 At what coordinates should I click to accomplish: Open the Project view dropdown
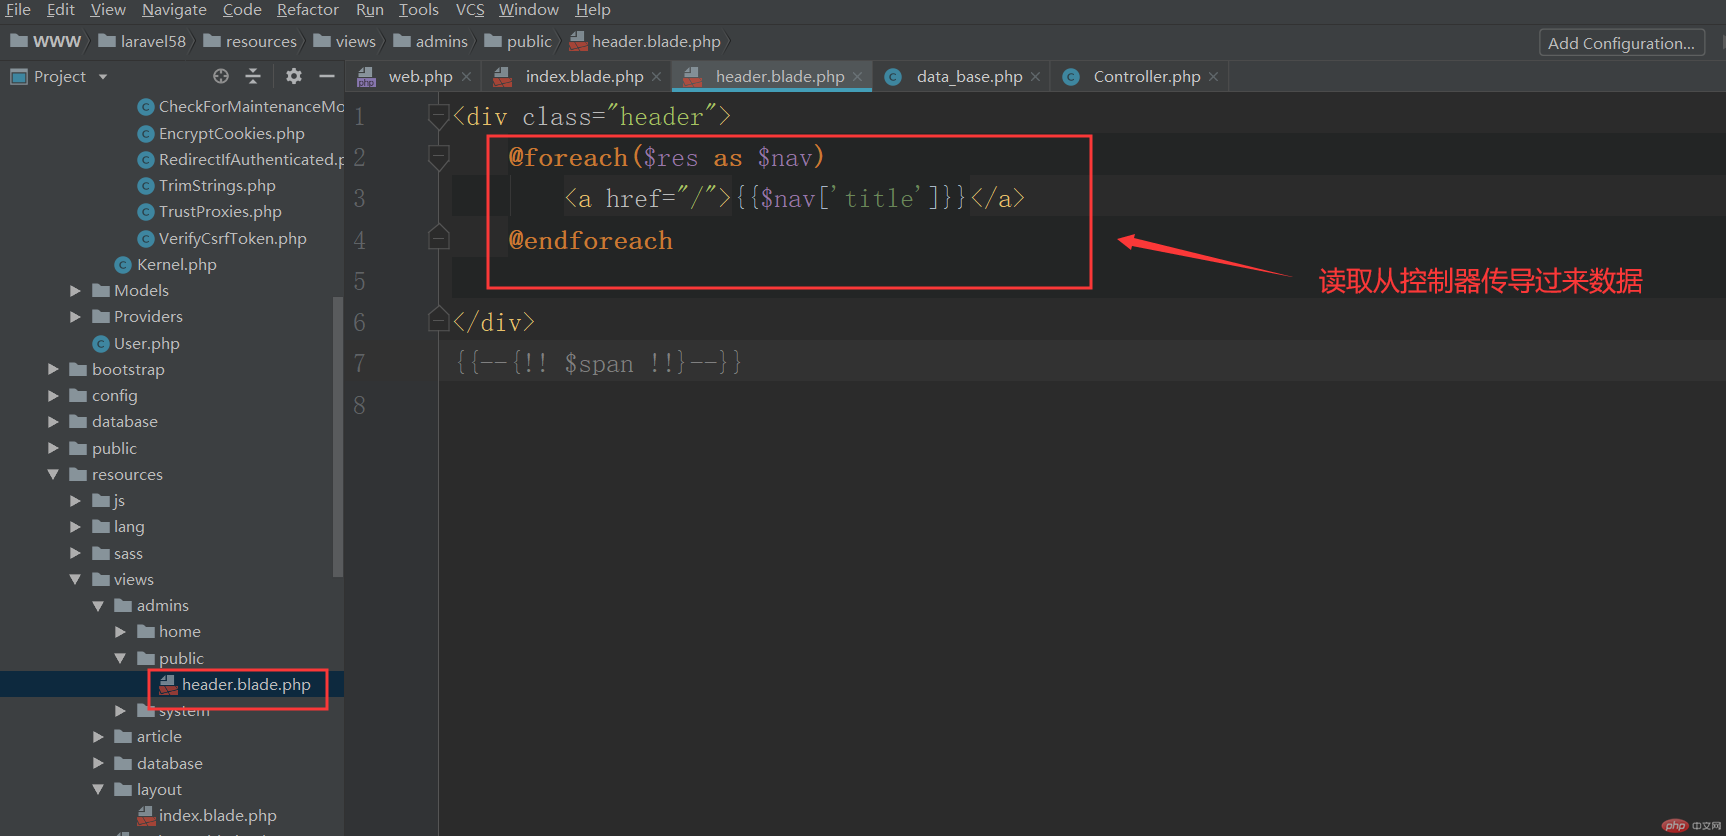tap(103, 77)
